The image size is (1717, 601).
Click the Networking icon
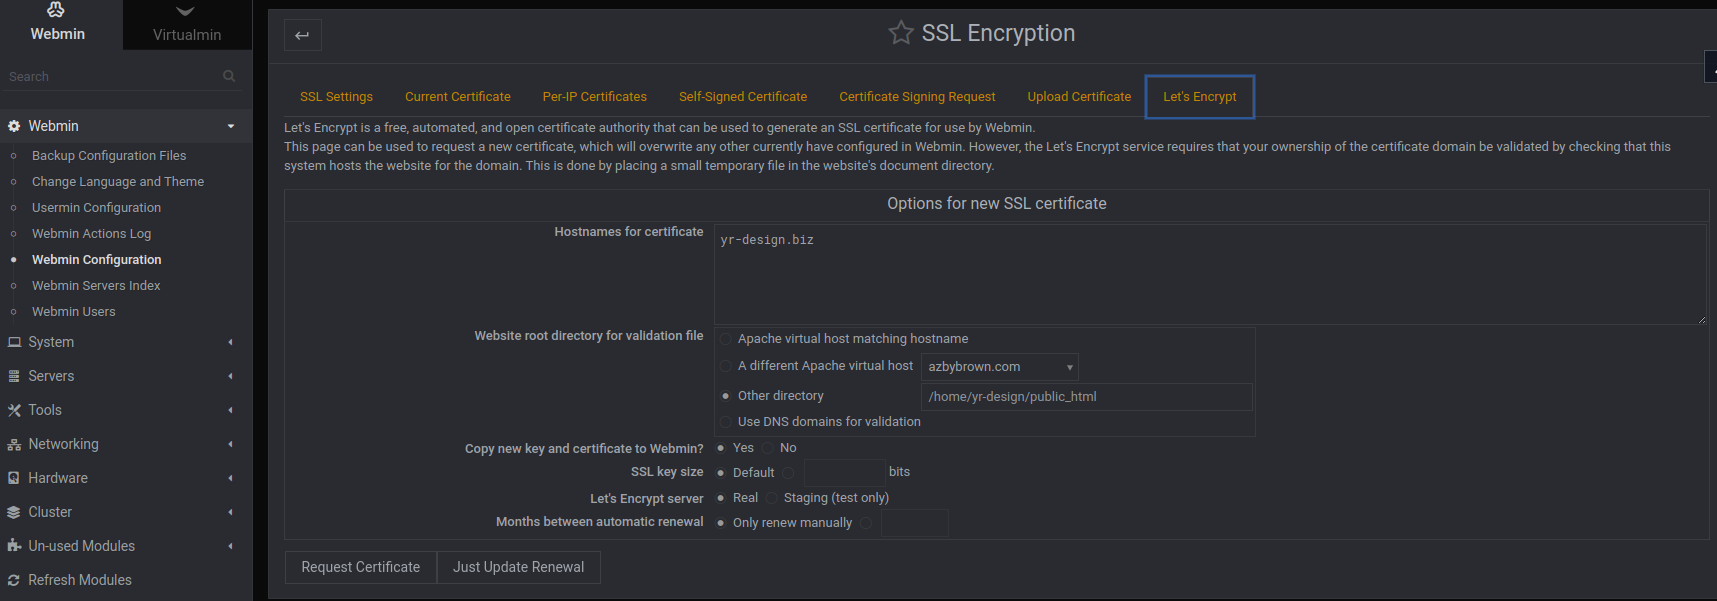tap(14, 444)
